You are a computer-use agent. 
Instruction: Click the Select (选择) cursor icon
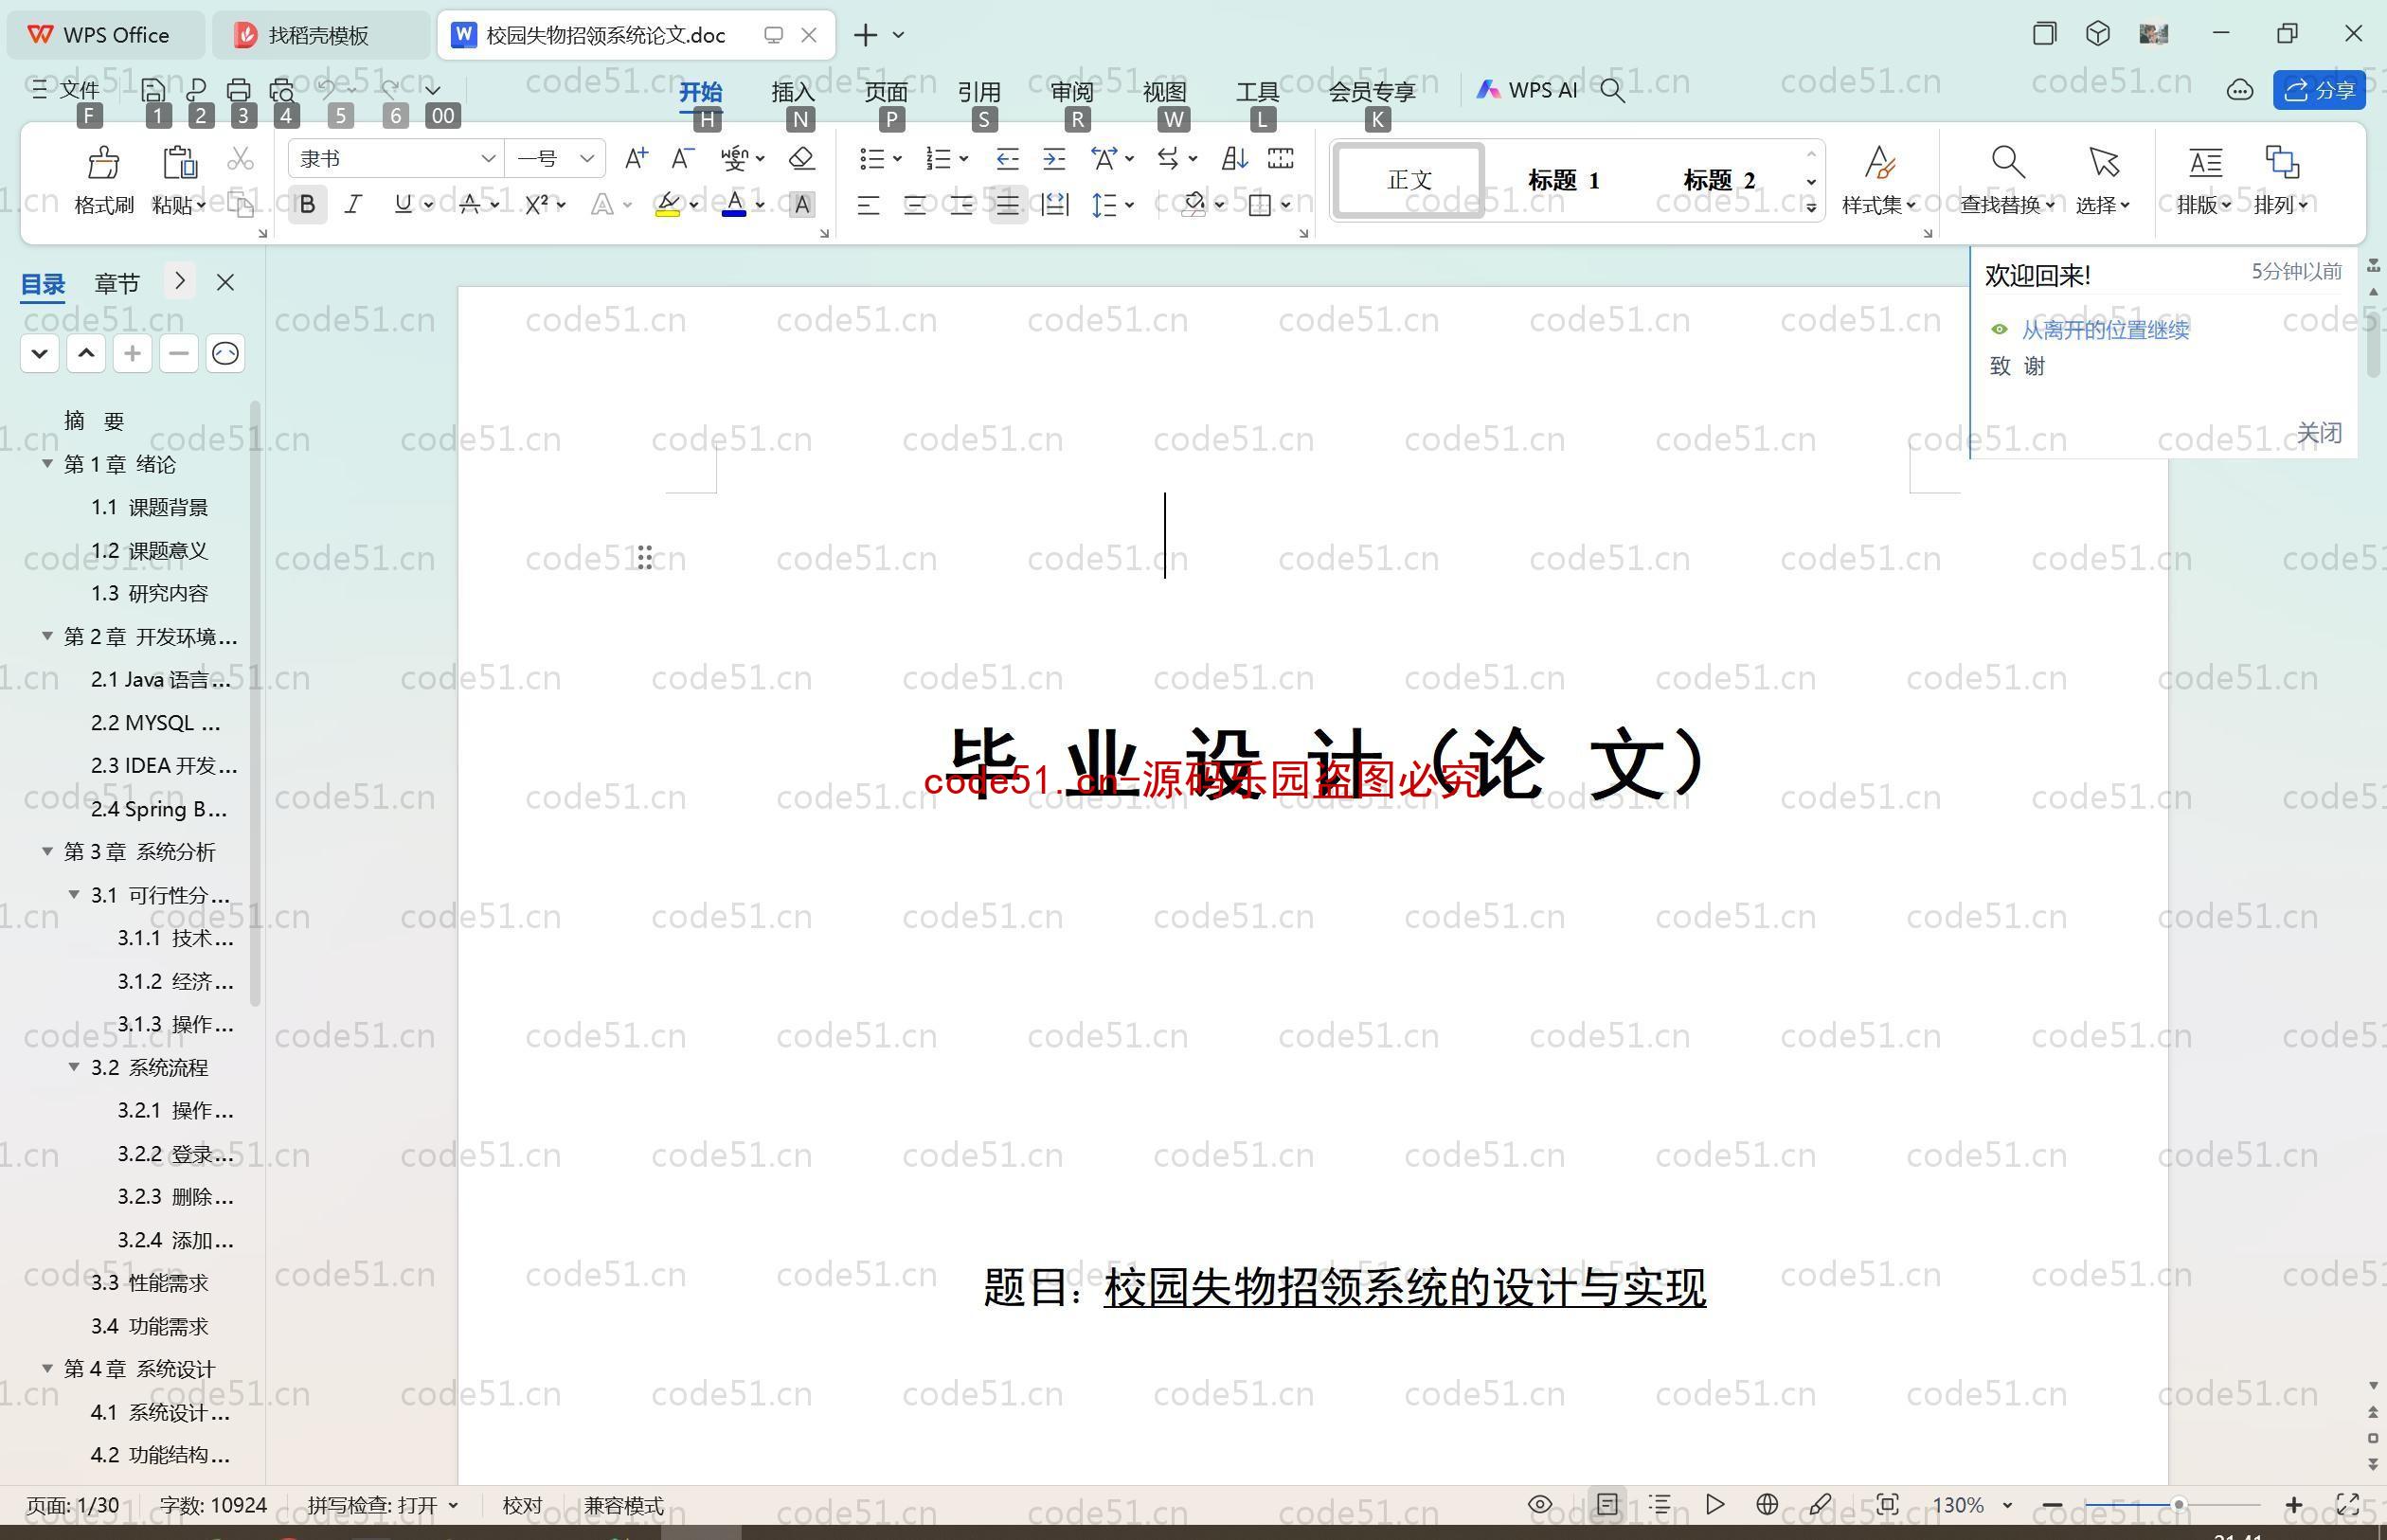point(2103,161)
